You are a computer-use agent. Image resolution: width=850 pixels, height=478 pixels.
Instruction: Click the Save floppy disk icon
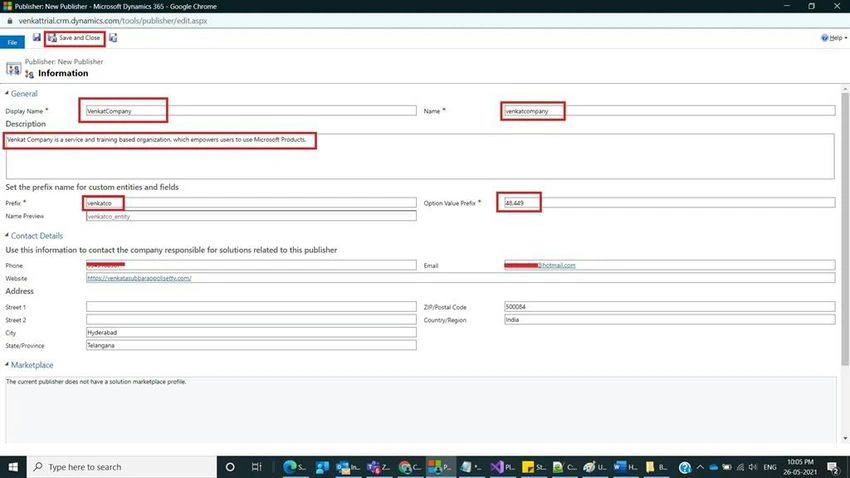[36, 37]
